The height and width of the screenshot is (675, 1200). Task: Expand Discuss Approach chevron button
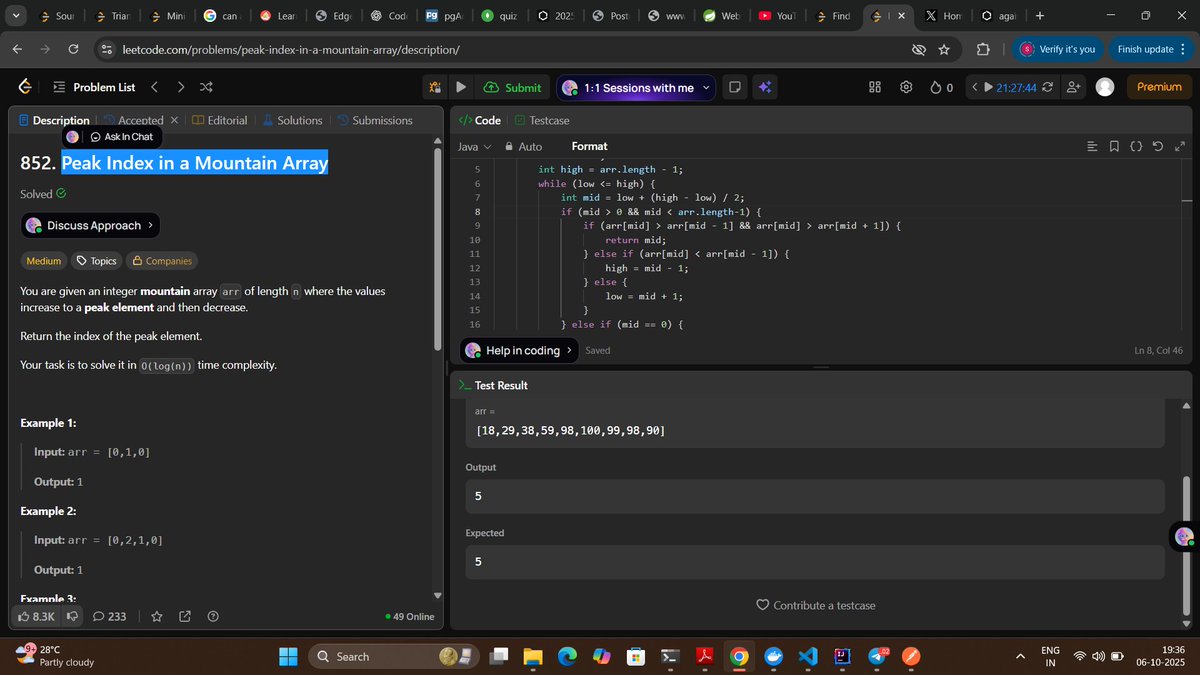(x=150, y=225)
